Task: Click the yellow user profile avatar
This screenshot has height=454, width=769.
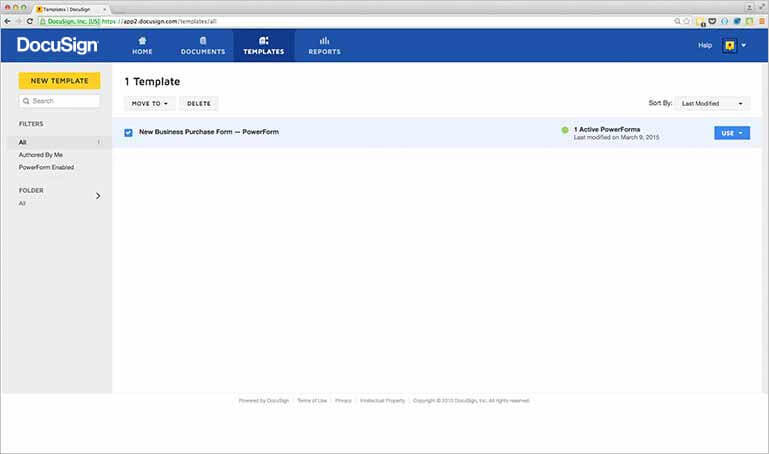Action: coord(729,46)
